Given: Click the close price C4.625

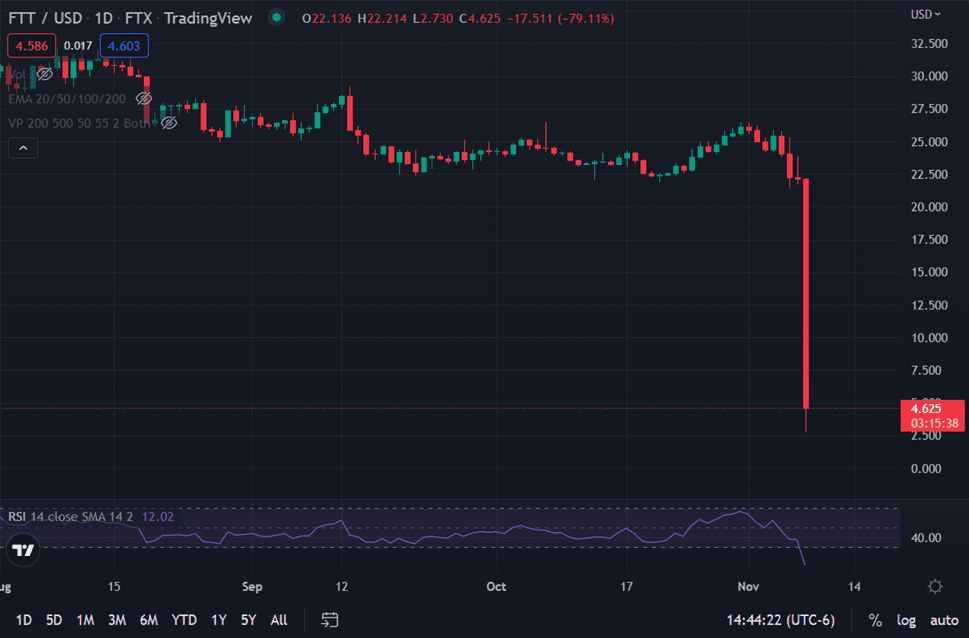Looking at the screenshot, I should 480,19.
